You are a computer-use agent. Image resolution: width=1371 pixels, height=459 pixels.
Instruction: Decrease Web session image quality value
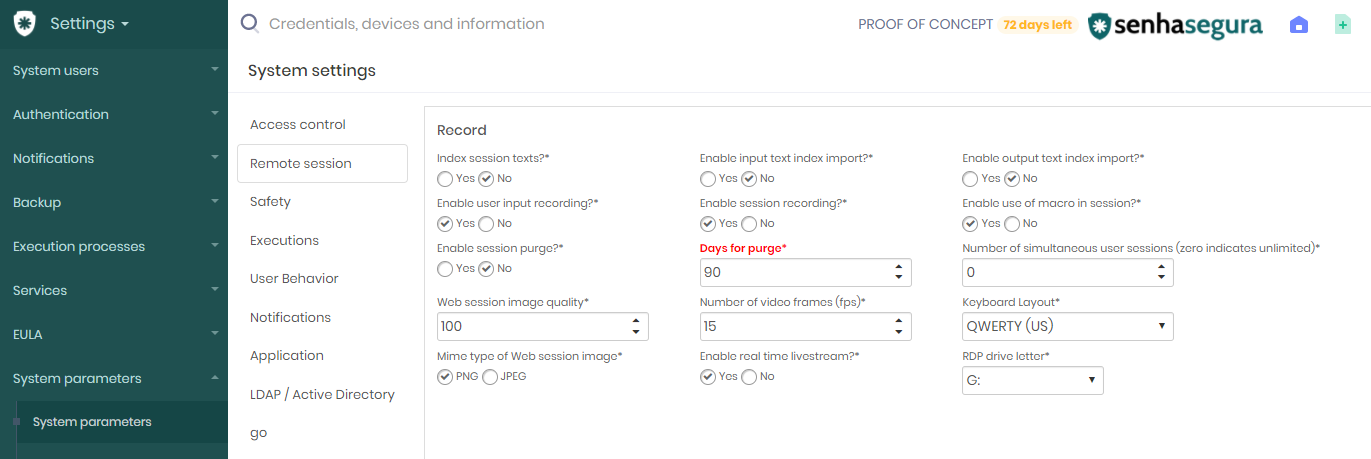tap(636, 332)
